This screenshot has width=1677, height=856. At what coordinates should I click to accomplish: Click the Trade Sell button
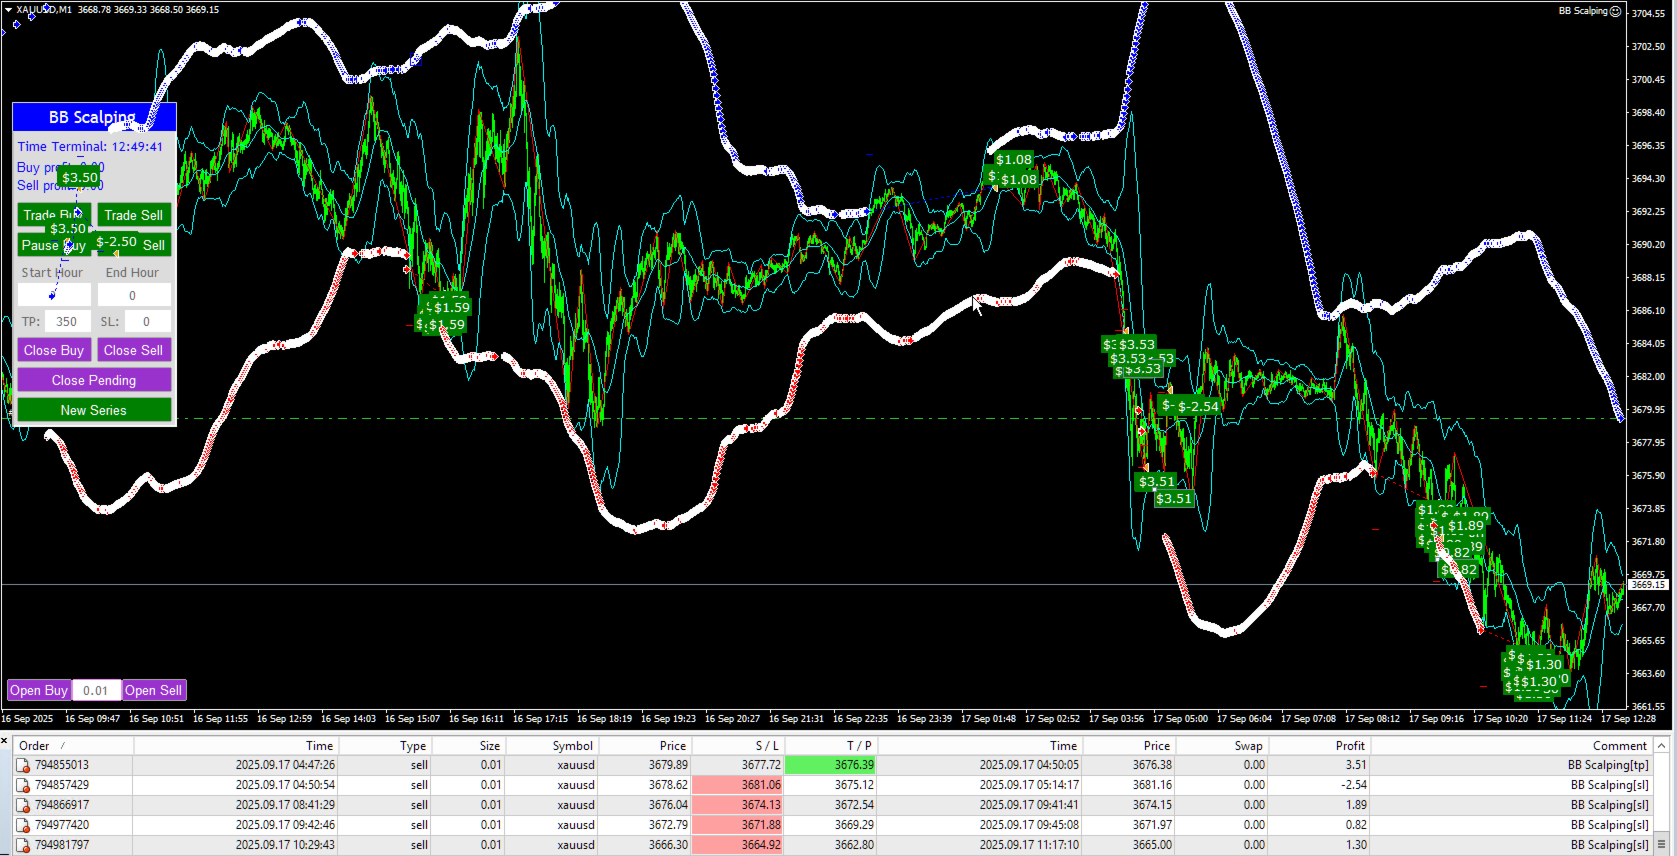click(134, 215)
